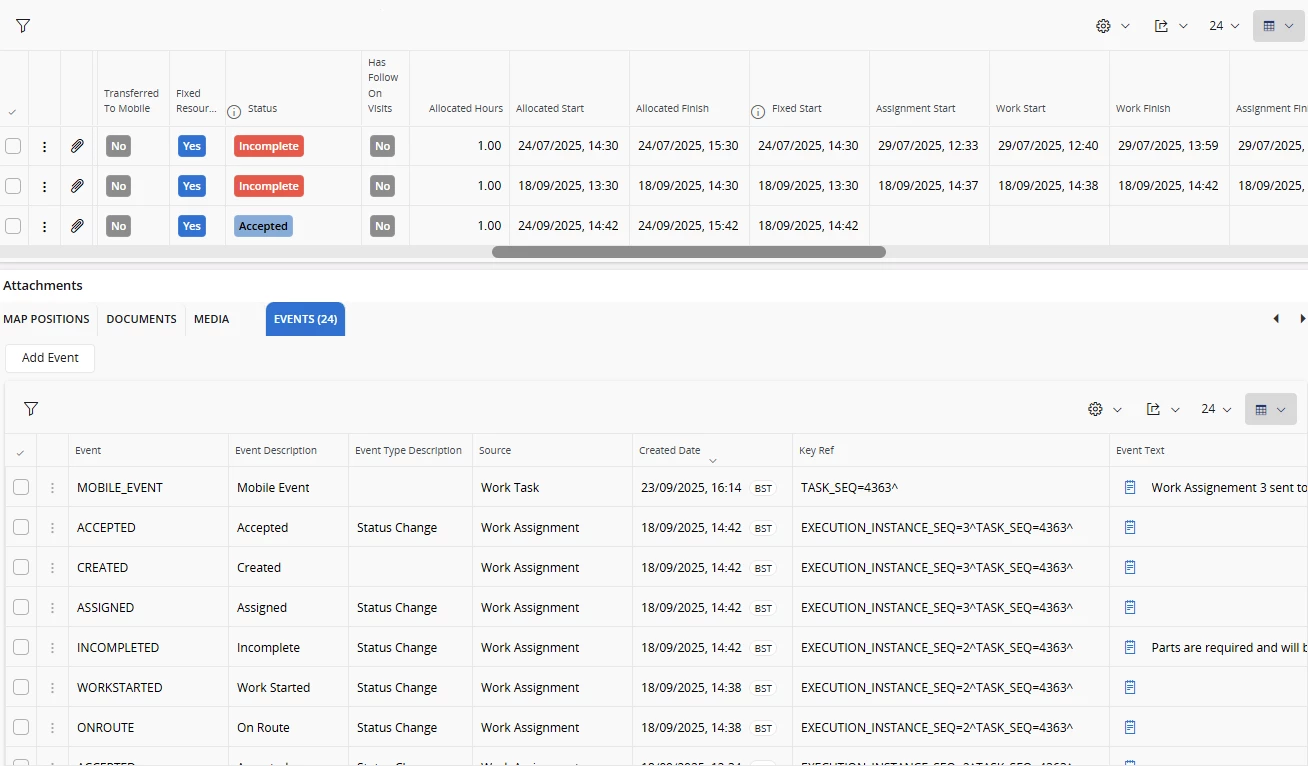Expand the top settings gear dropdown
Screen dimensions: 1308x766
1112,26
